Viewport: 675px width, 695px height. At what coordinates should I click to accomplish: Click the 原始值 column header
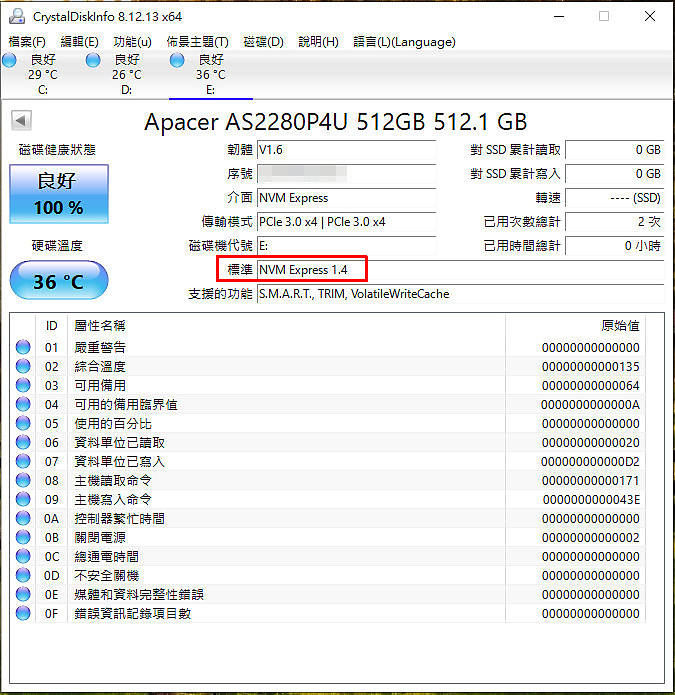pyautogui.click(x=575, y=326)
